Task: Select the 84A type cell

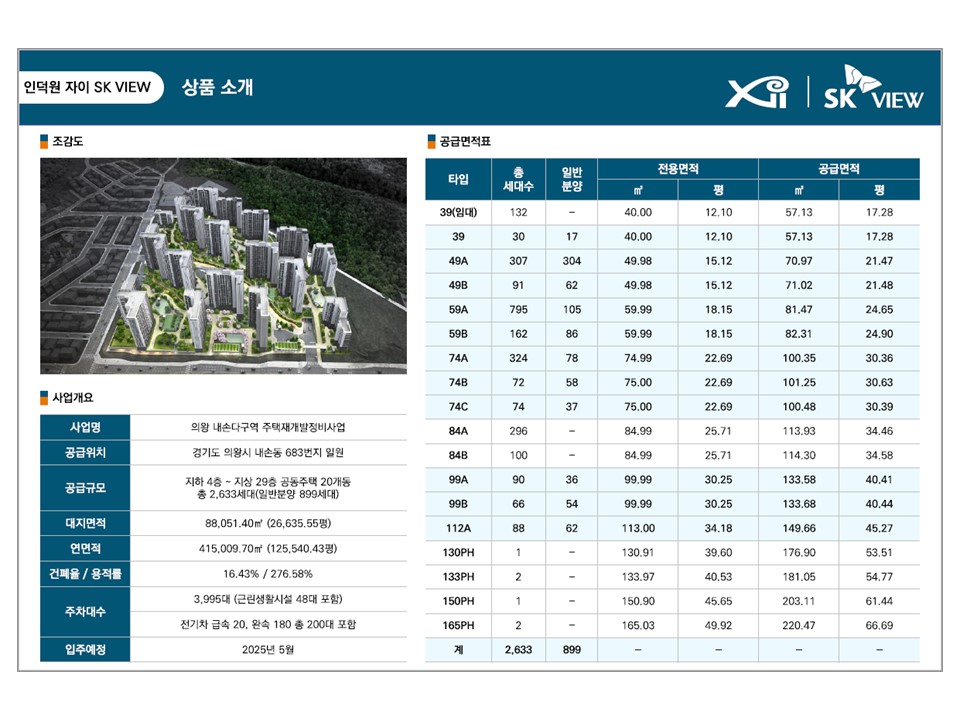Action: click(x=458, y=431)
